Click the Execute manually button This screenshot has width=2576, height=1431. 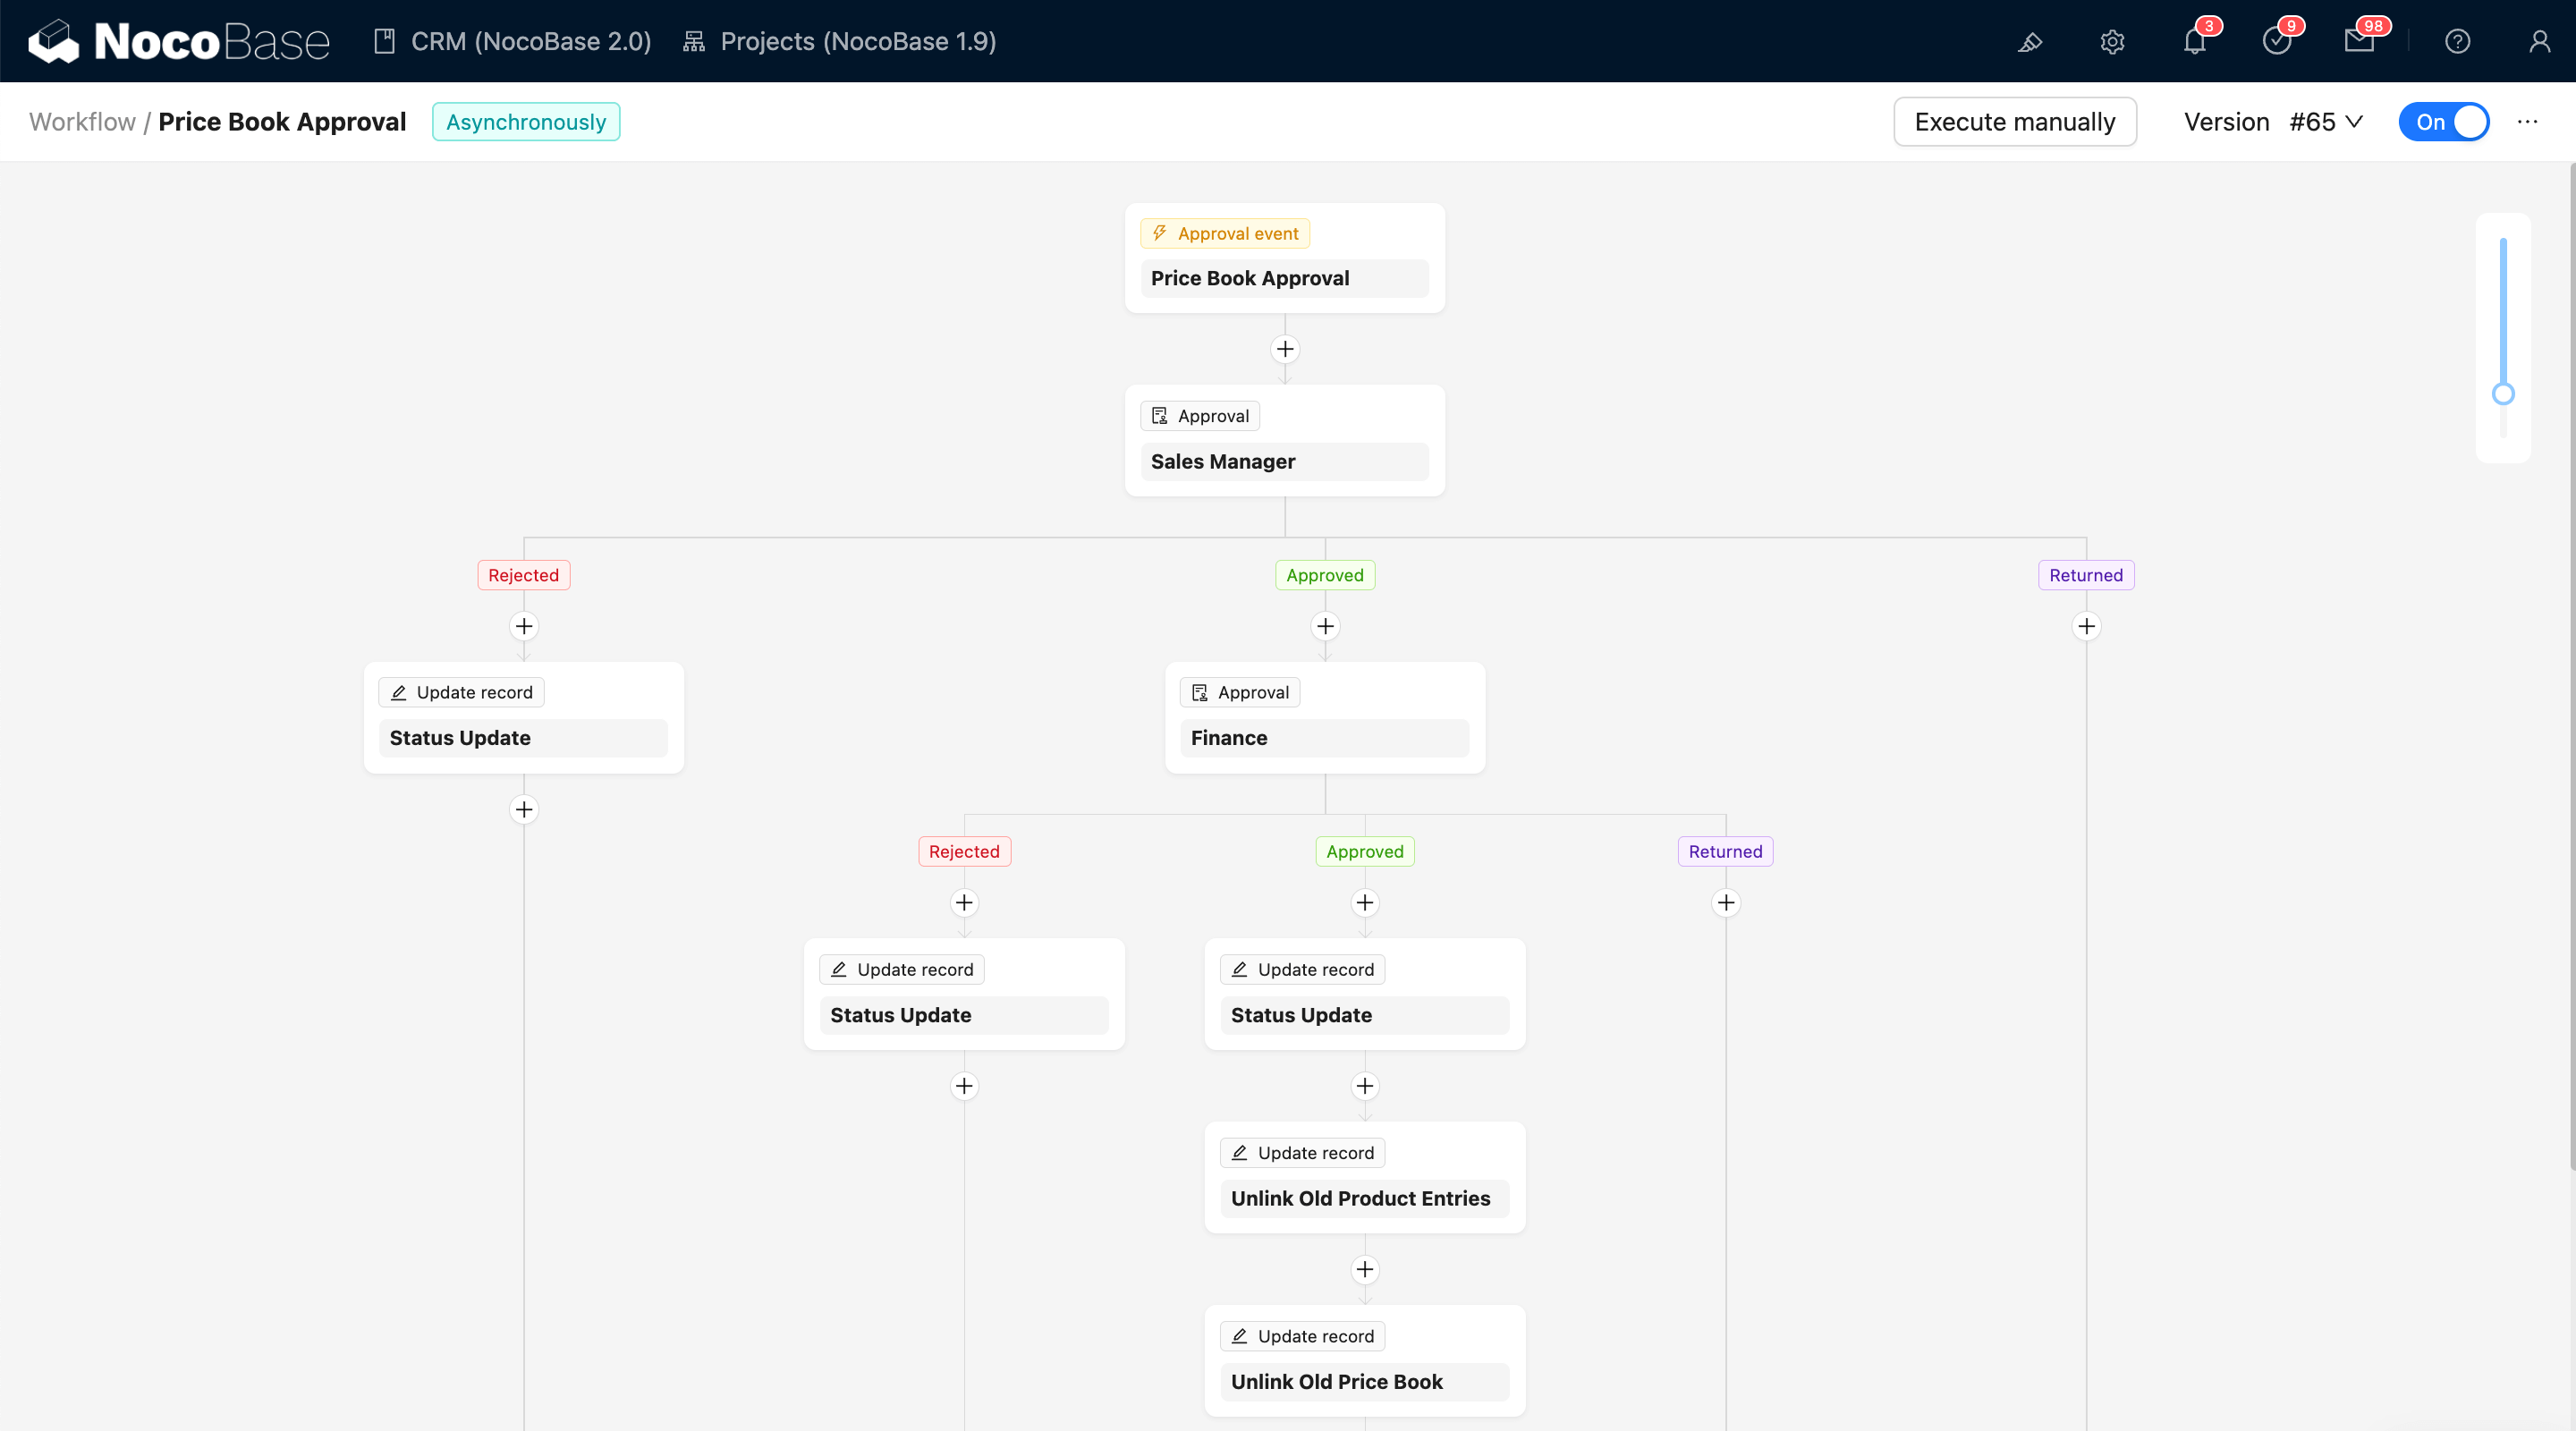click(2014, 121)
